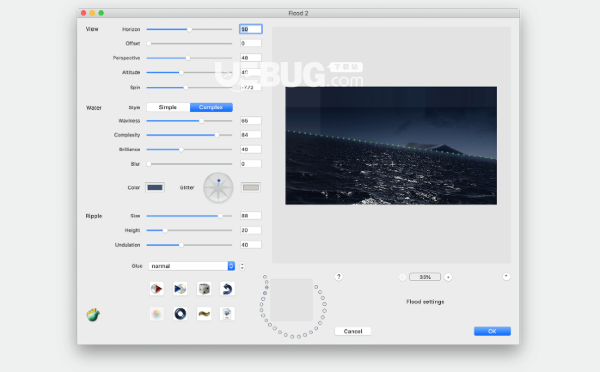Click the question mark help button
This screenshot has height=372, width=600.
339,277
